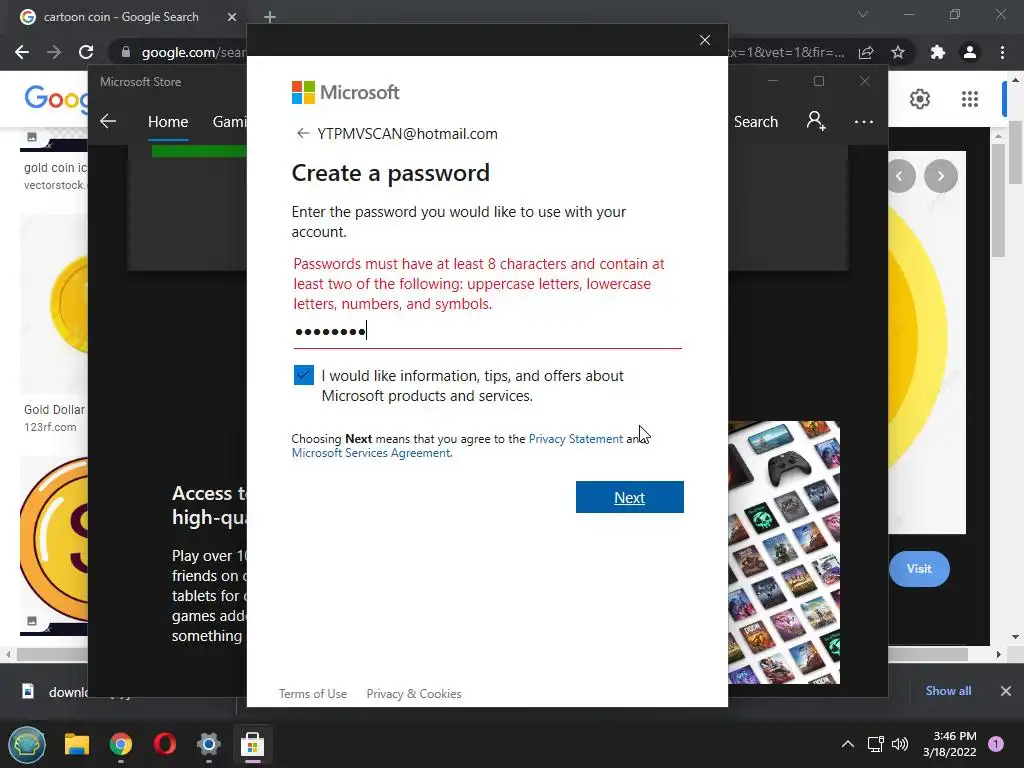Open Settings gear app from taskbar

point(208,744)
